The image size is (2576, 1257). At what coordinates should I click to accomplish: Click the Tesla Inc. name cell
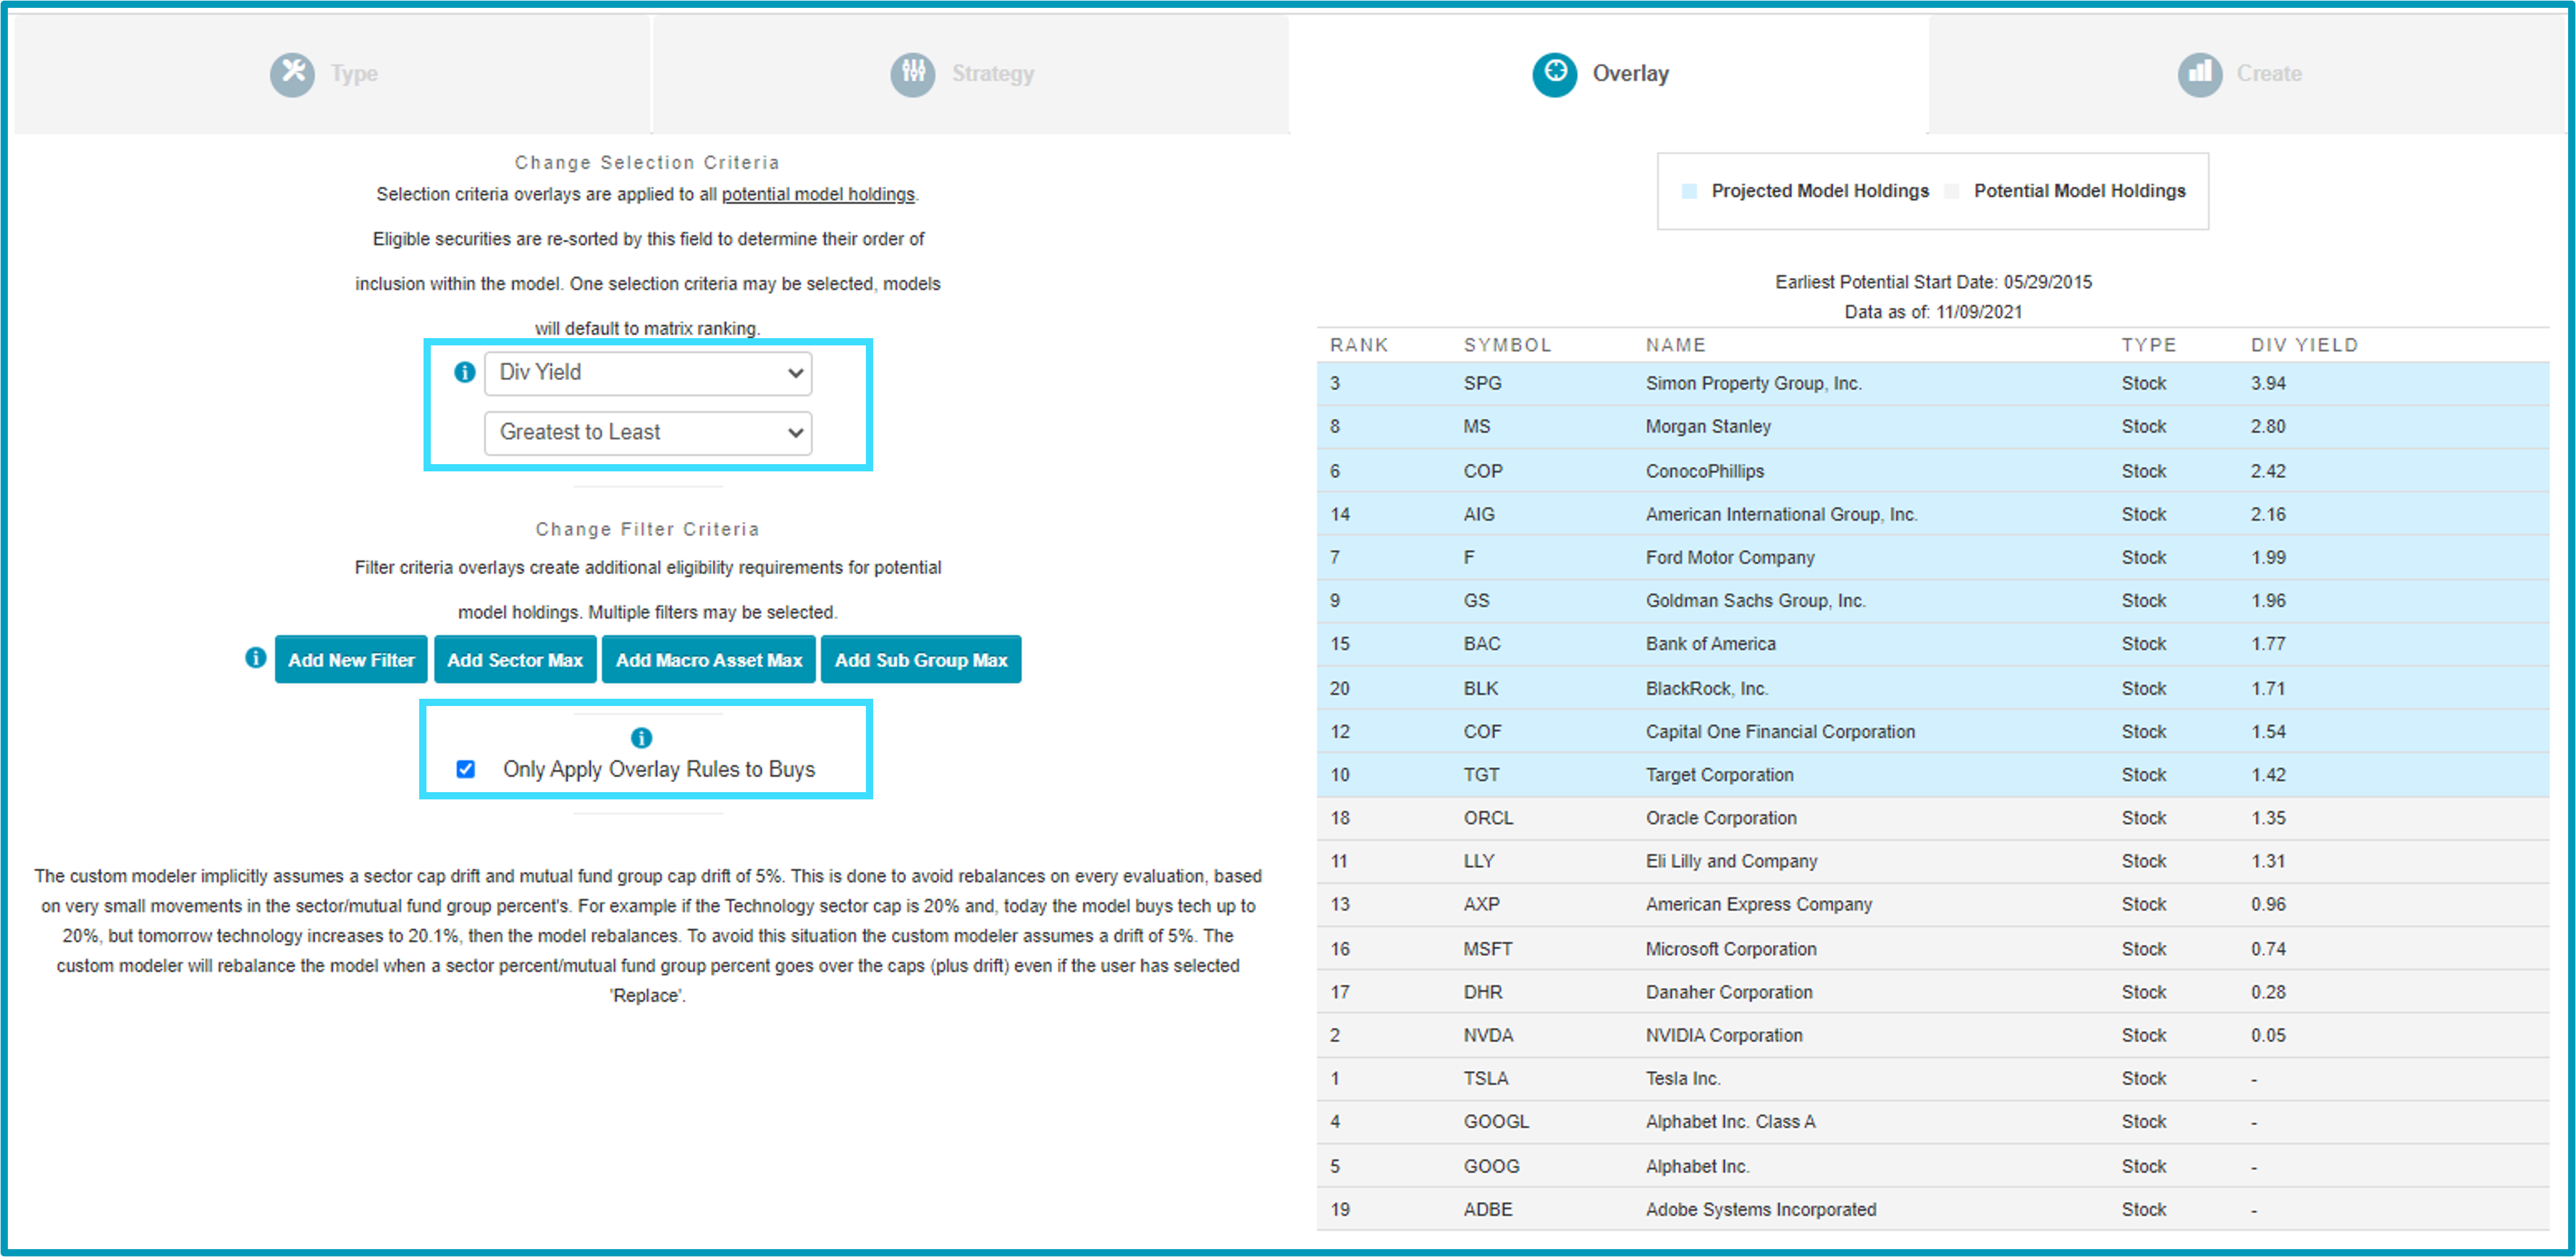pyautogui.click(x=1683, y=1078)
